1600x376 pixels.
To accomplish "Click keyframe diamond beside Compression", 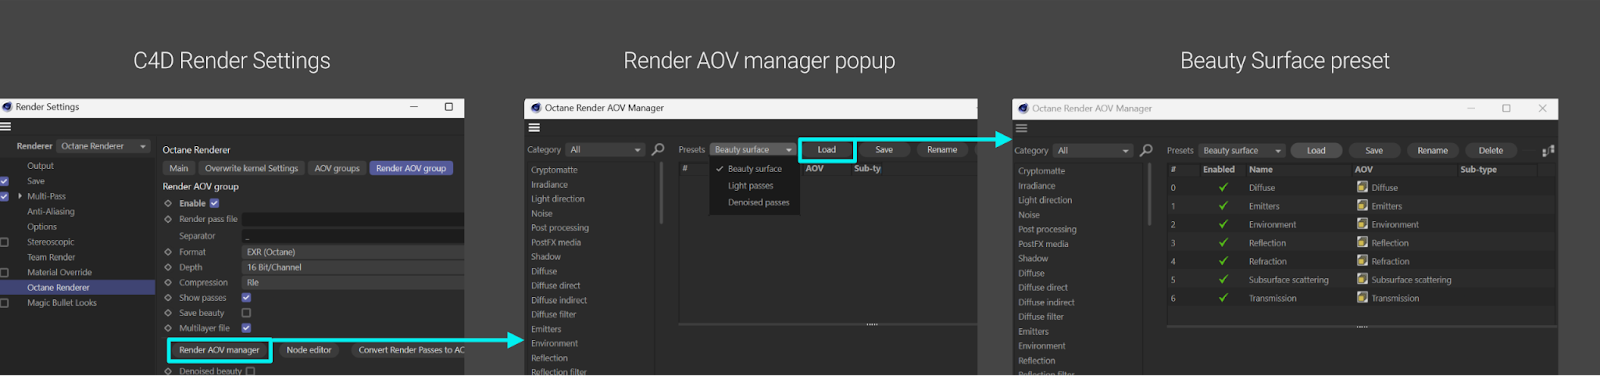I will point(168,282).
